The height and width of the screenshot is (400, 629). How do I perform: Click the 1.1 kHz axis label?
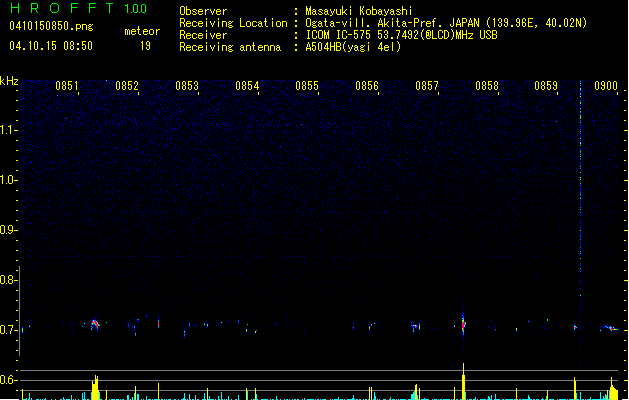8,130
